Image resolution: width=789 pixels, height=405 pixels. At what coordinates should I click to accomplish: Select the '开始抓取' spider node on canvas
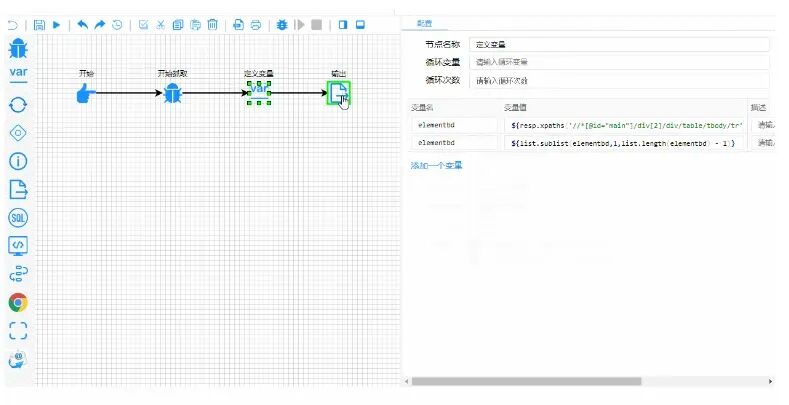click(x=172, y=93)
